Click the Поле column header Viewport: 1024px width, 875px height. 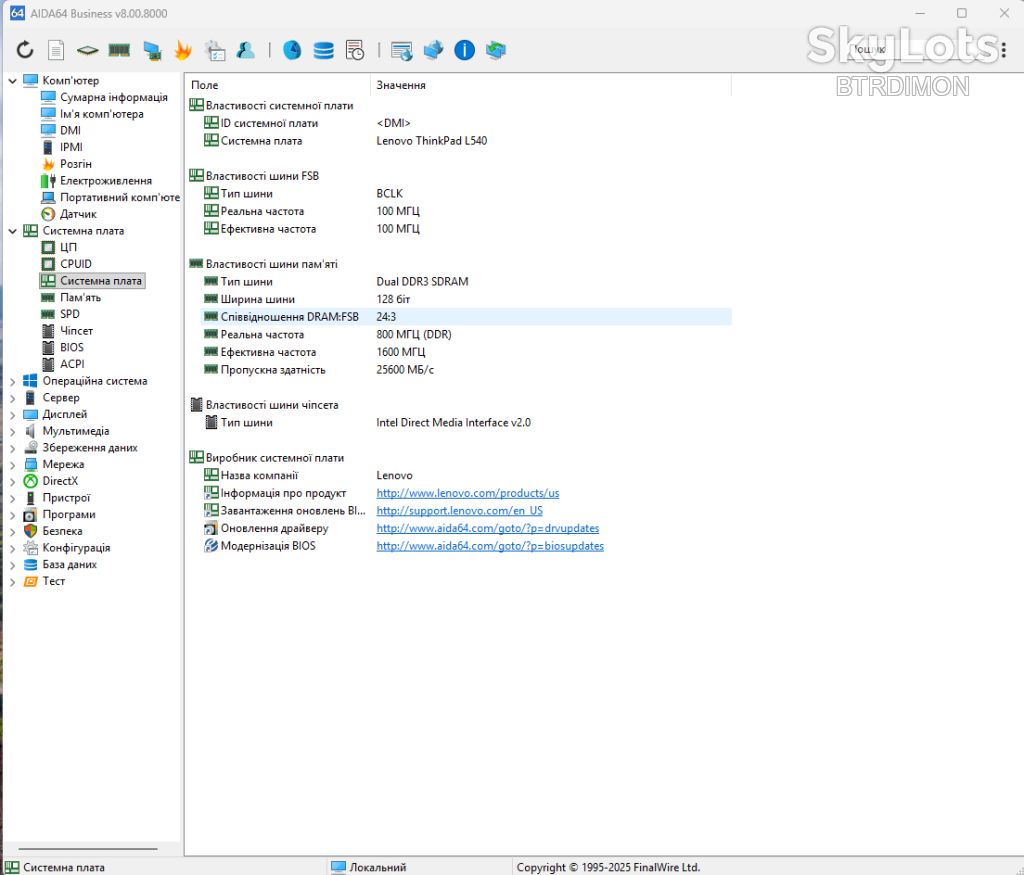click(x=278, y=85)
